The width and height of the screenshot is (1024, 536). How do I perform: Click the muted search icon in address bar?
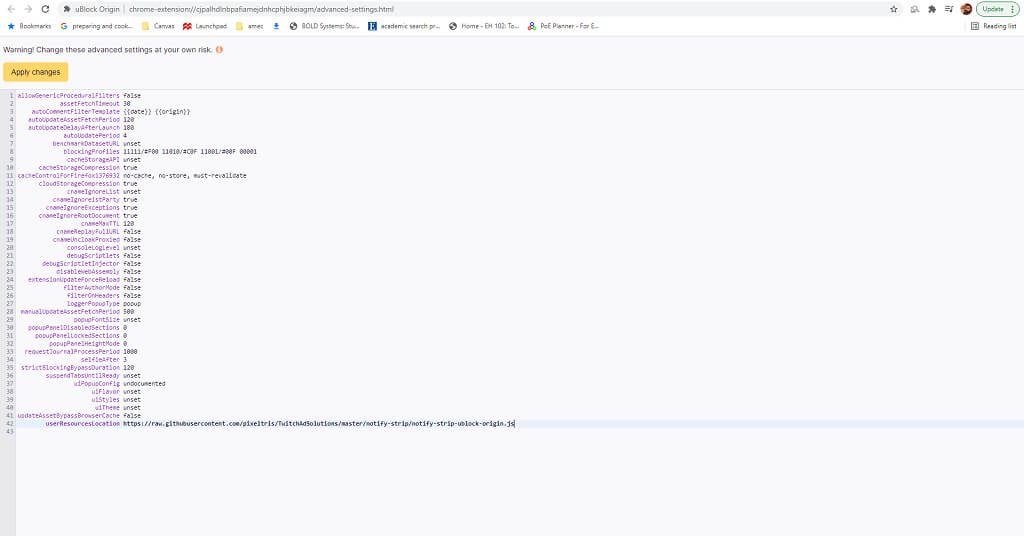tap(915, 9)
